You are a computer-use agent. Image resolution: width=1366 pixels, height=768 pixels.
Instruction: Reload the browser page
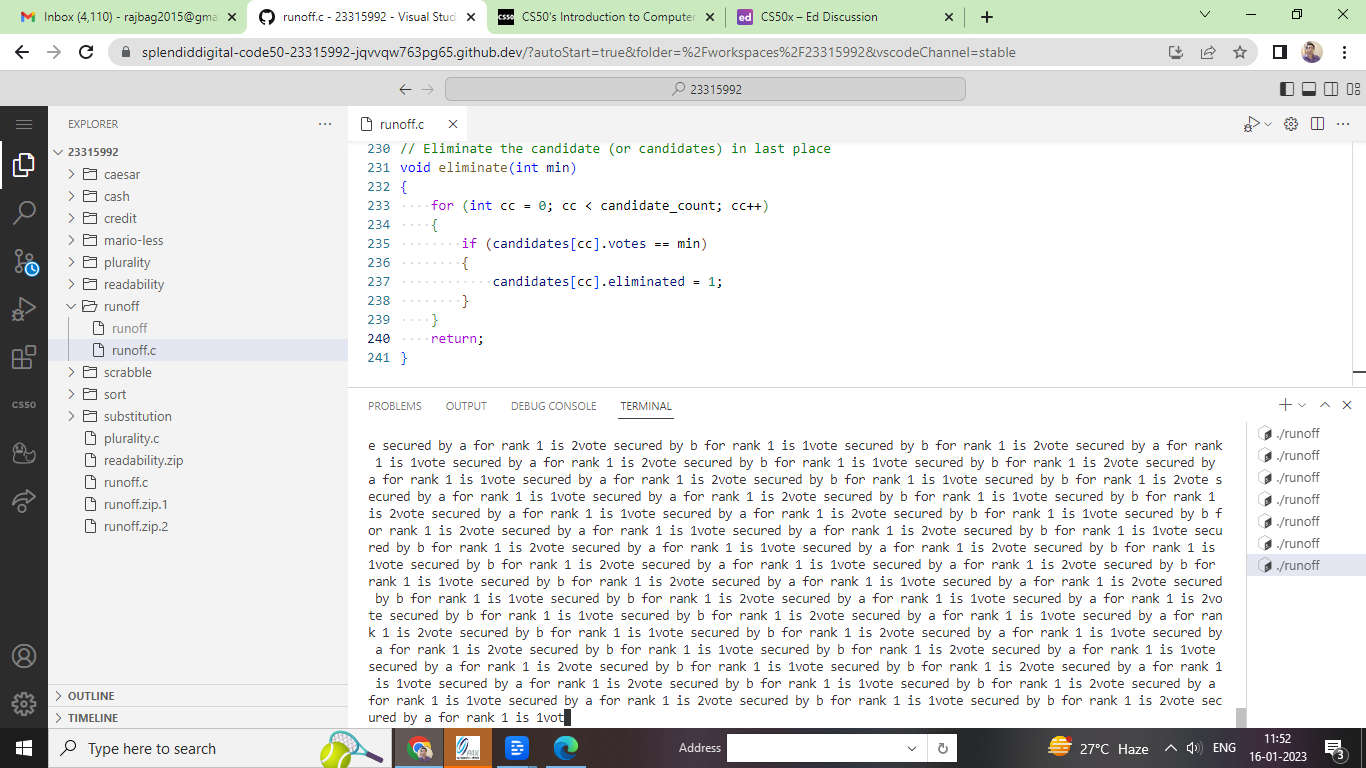[x=86, y=52]
